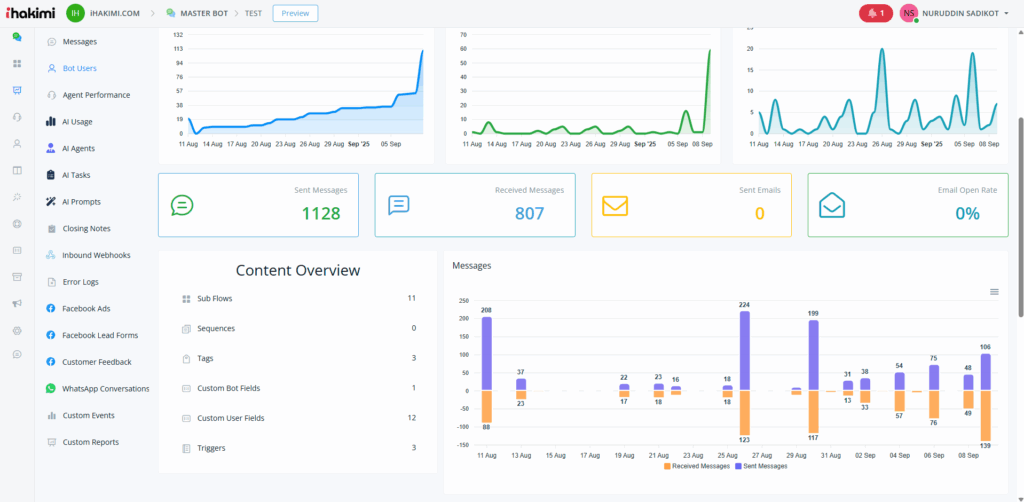Select AI Prompts from the sidebar
This screenshot has height=502, width=1024.
80,201
